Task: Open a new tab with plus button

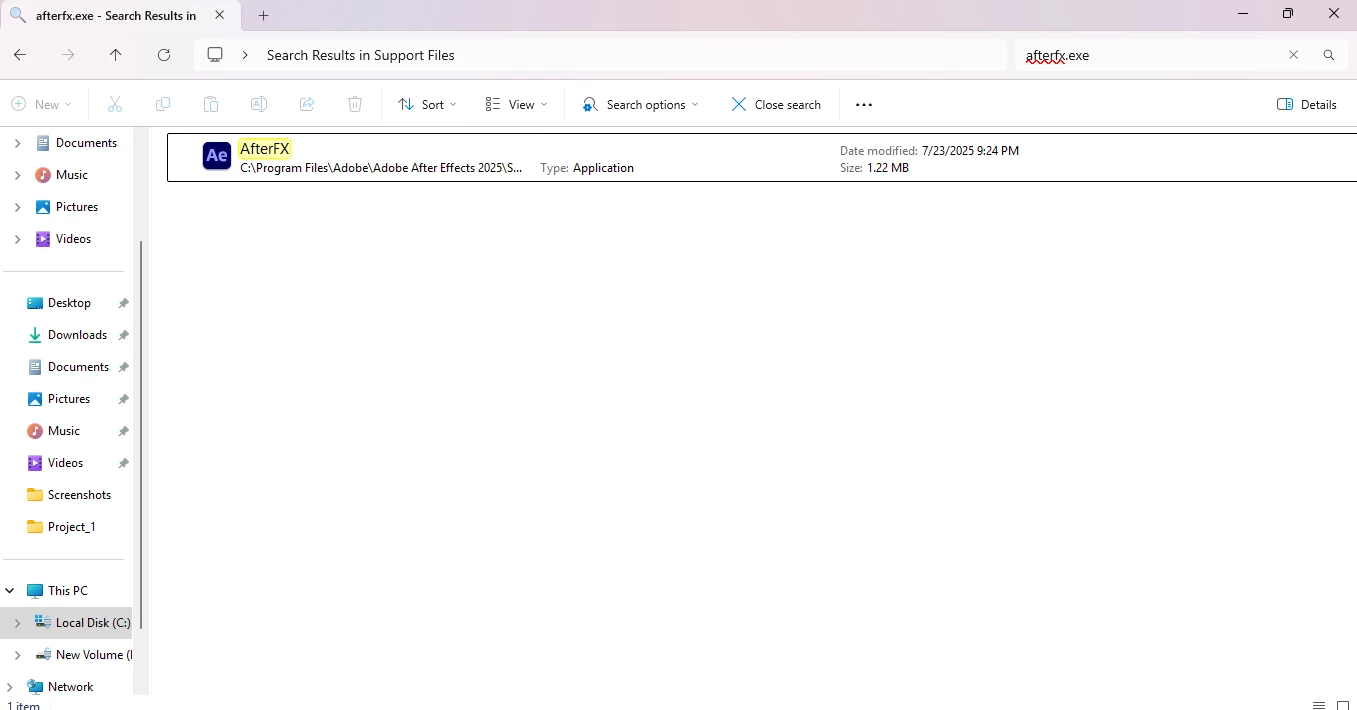Action: (264, 15)
